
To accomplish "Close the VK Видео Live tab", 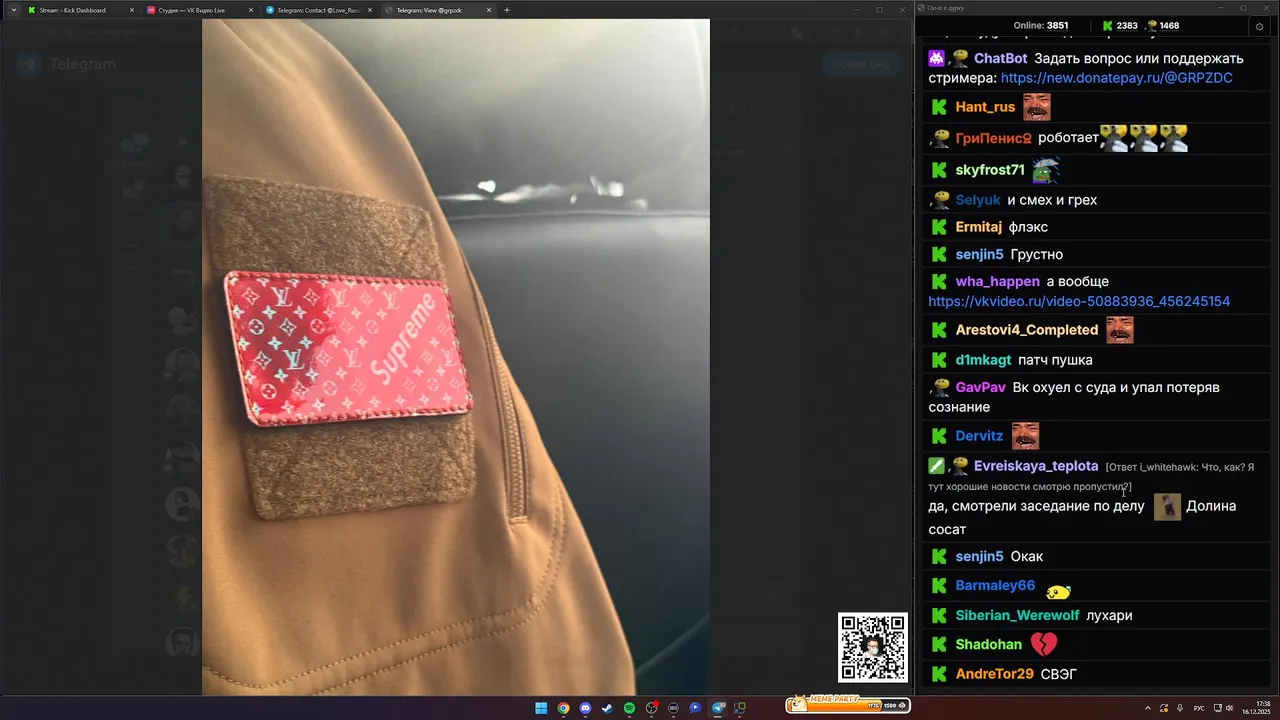I will tap(250, 10).
